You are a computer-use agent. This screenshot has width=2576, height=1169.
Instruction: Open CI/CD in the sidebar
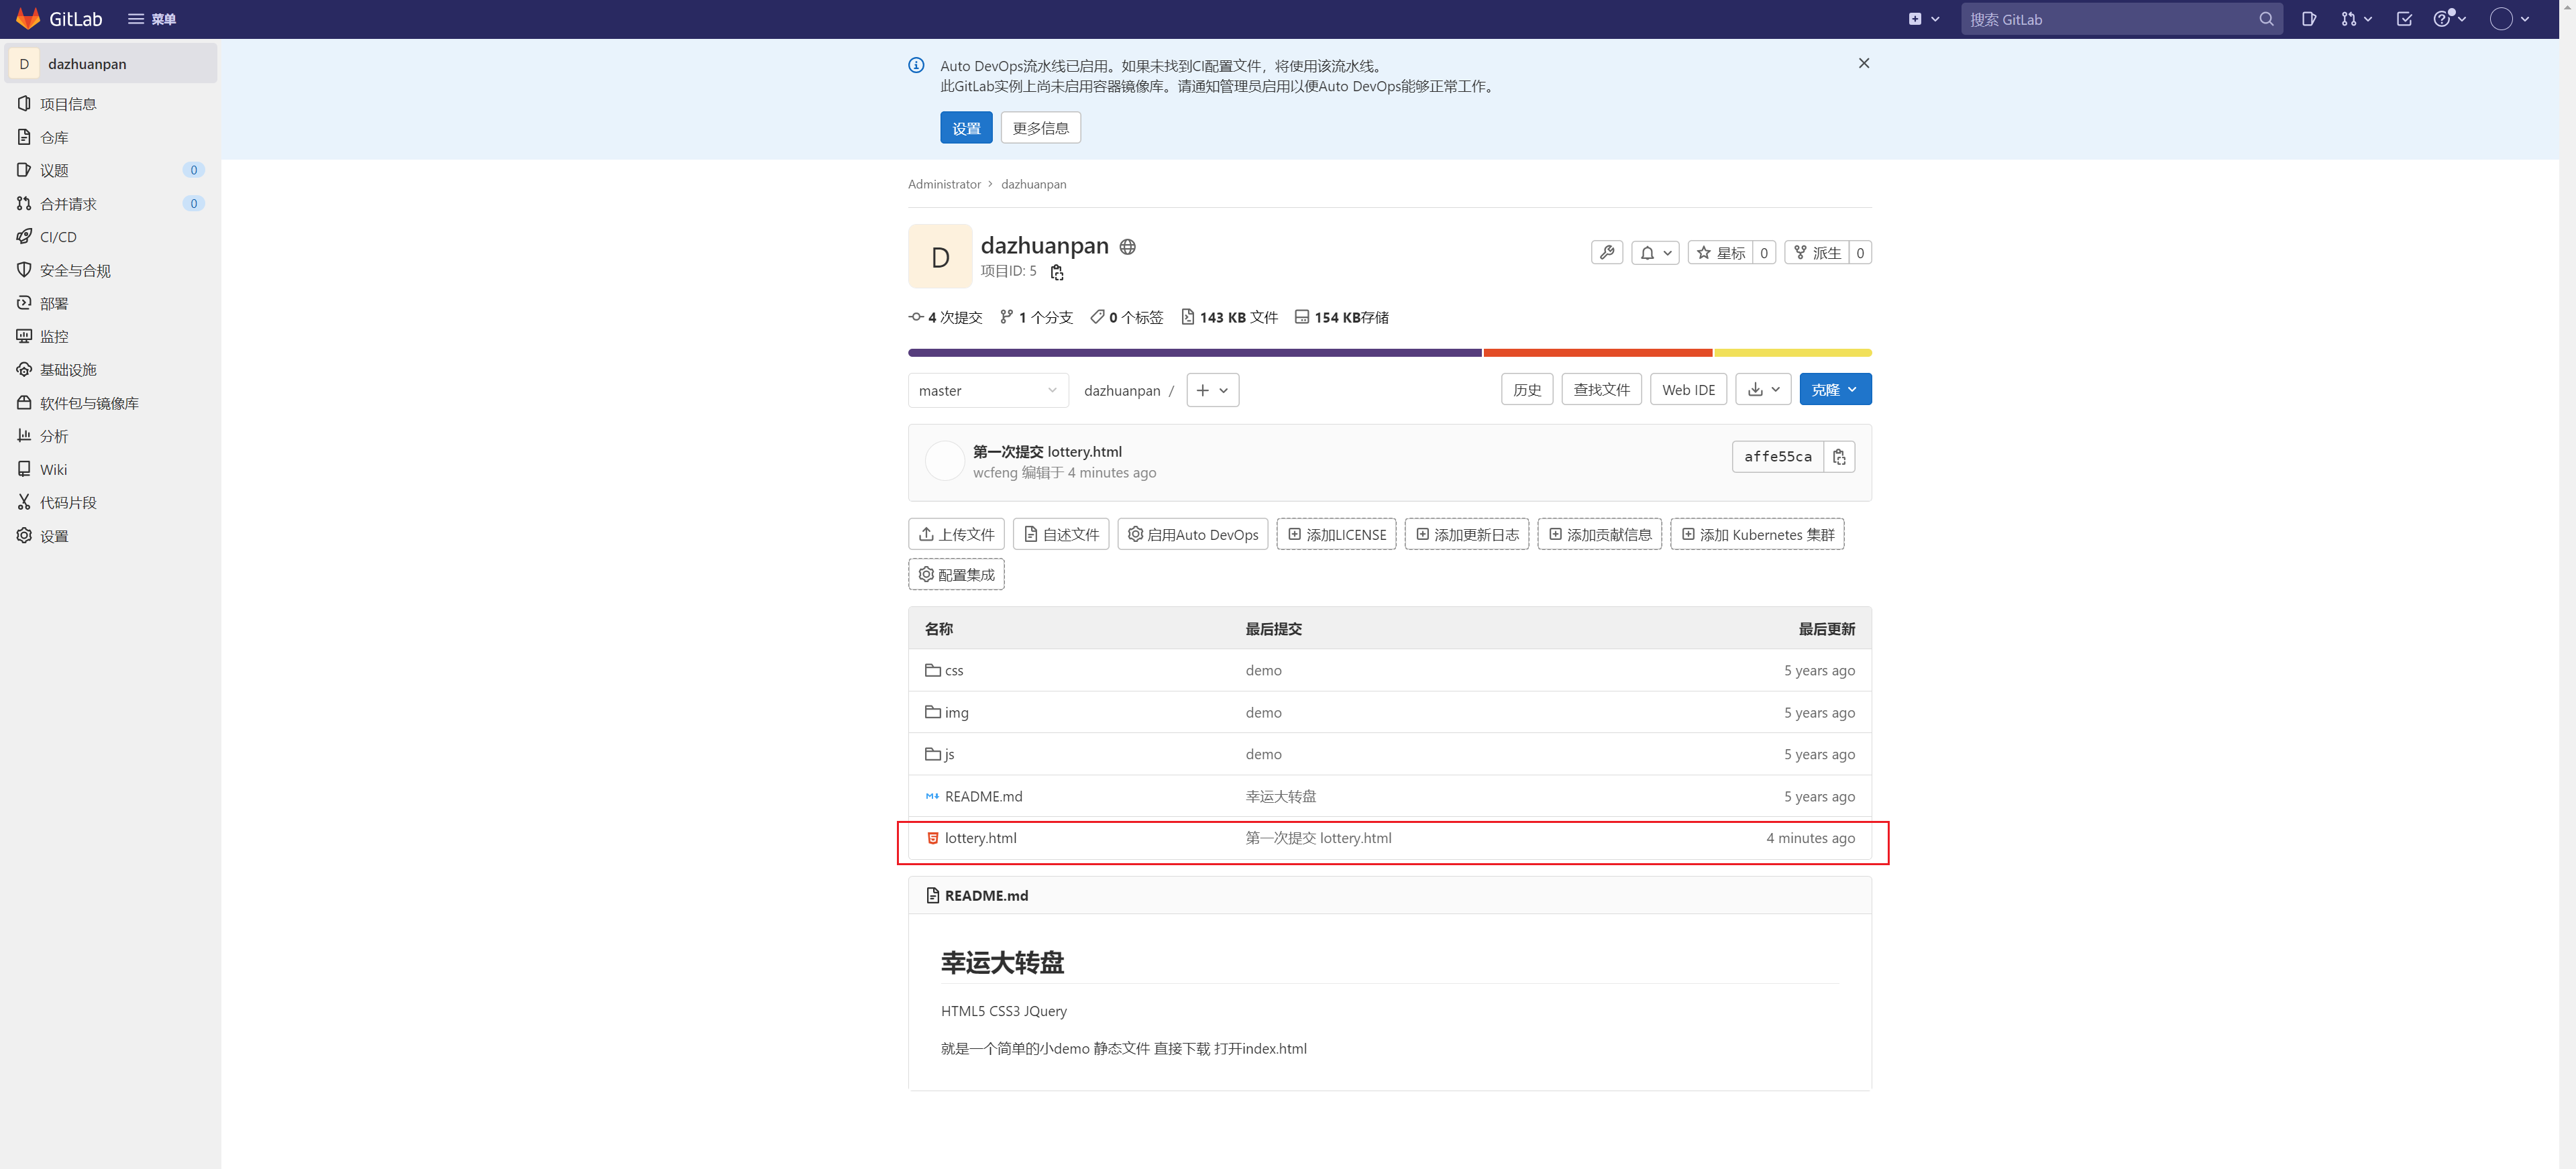tap(110, 237)
